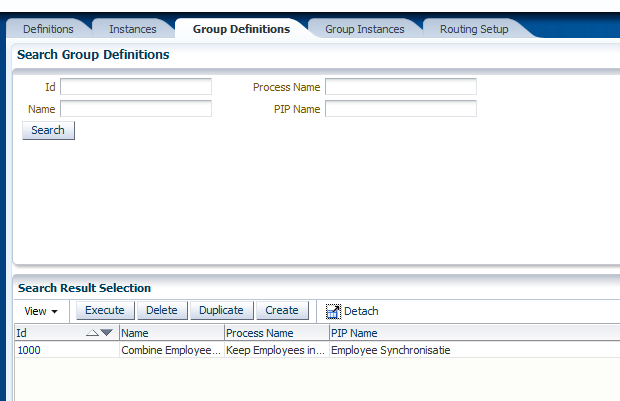
Task: Sort Id column descending arrow
Action: point(106,333)
